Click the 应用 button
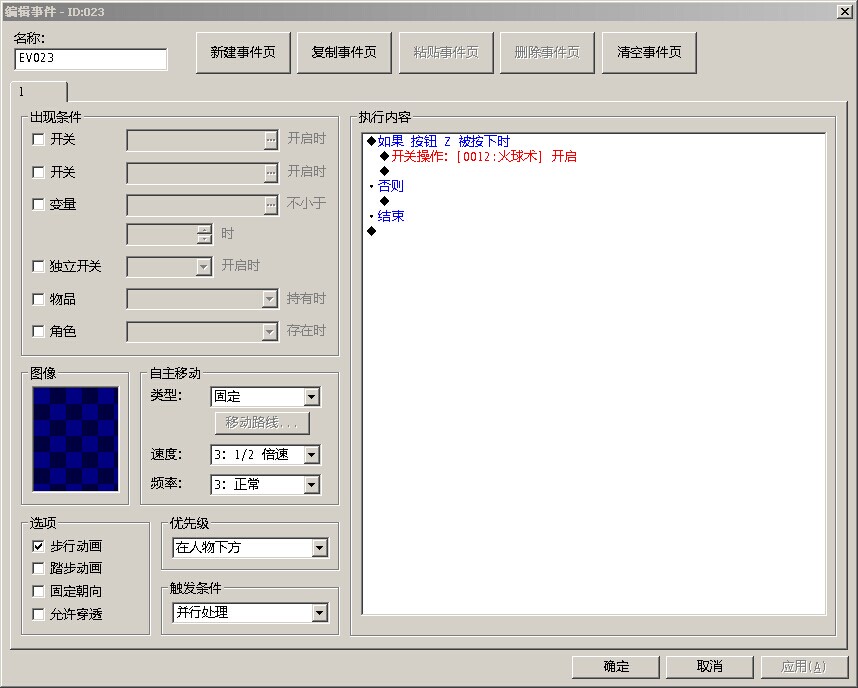The height and width of the screenshot is (688, 858). pyautogui.click(x=803, y=667)
